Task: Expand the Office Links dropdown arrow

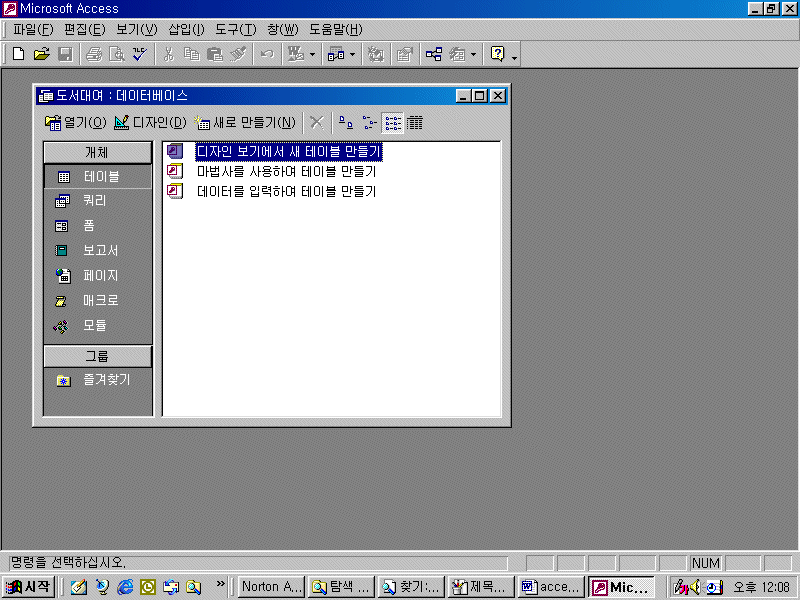Action: pos(312,54)
